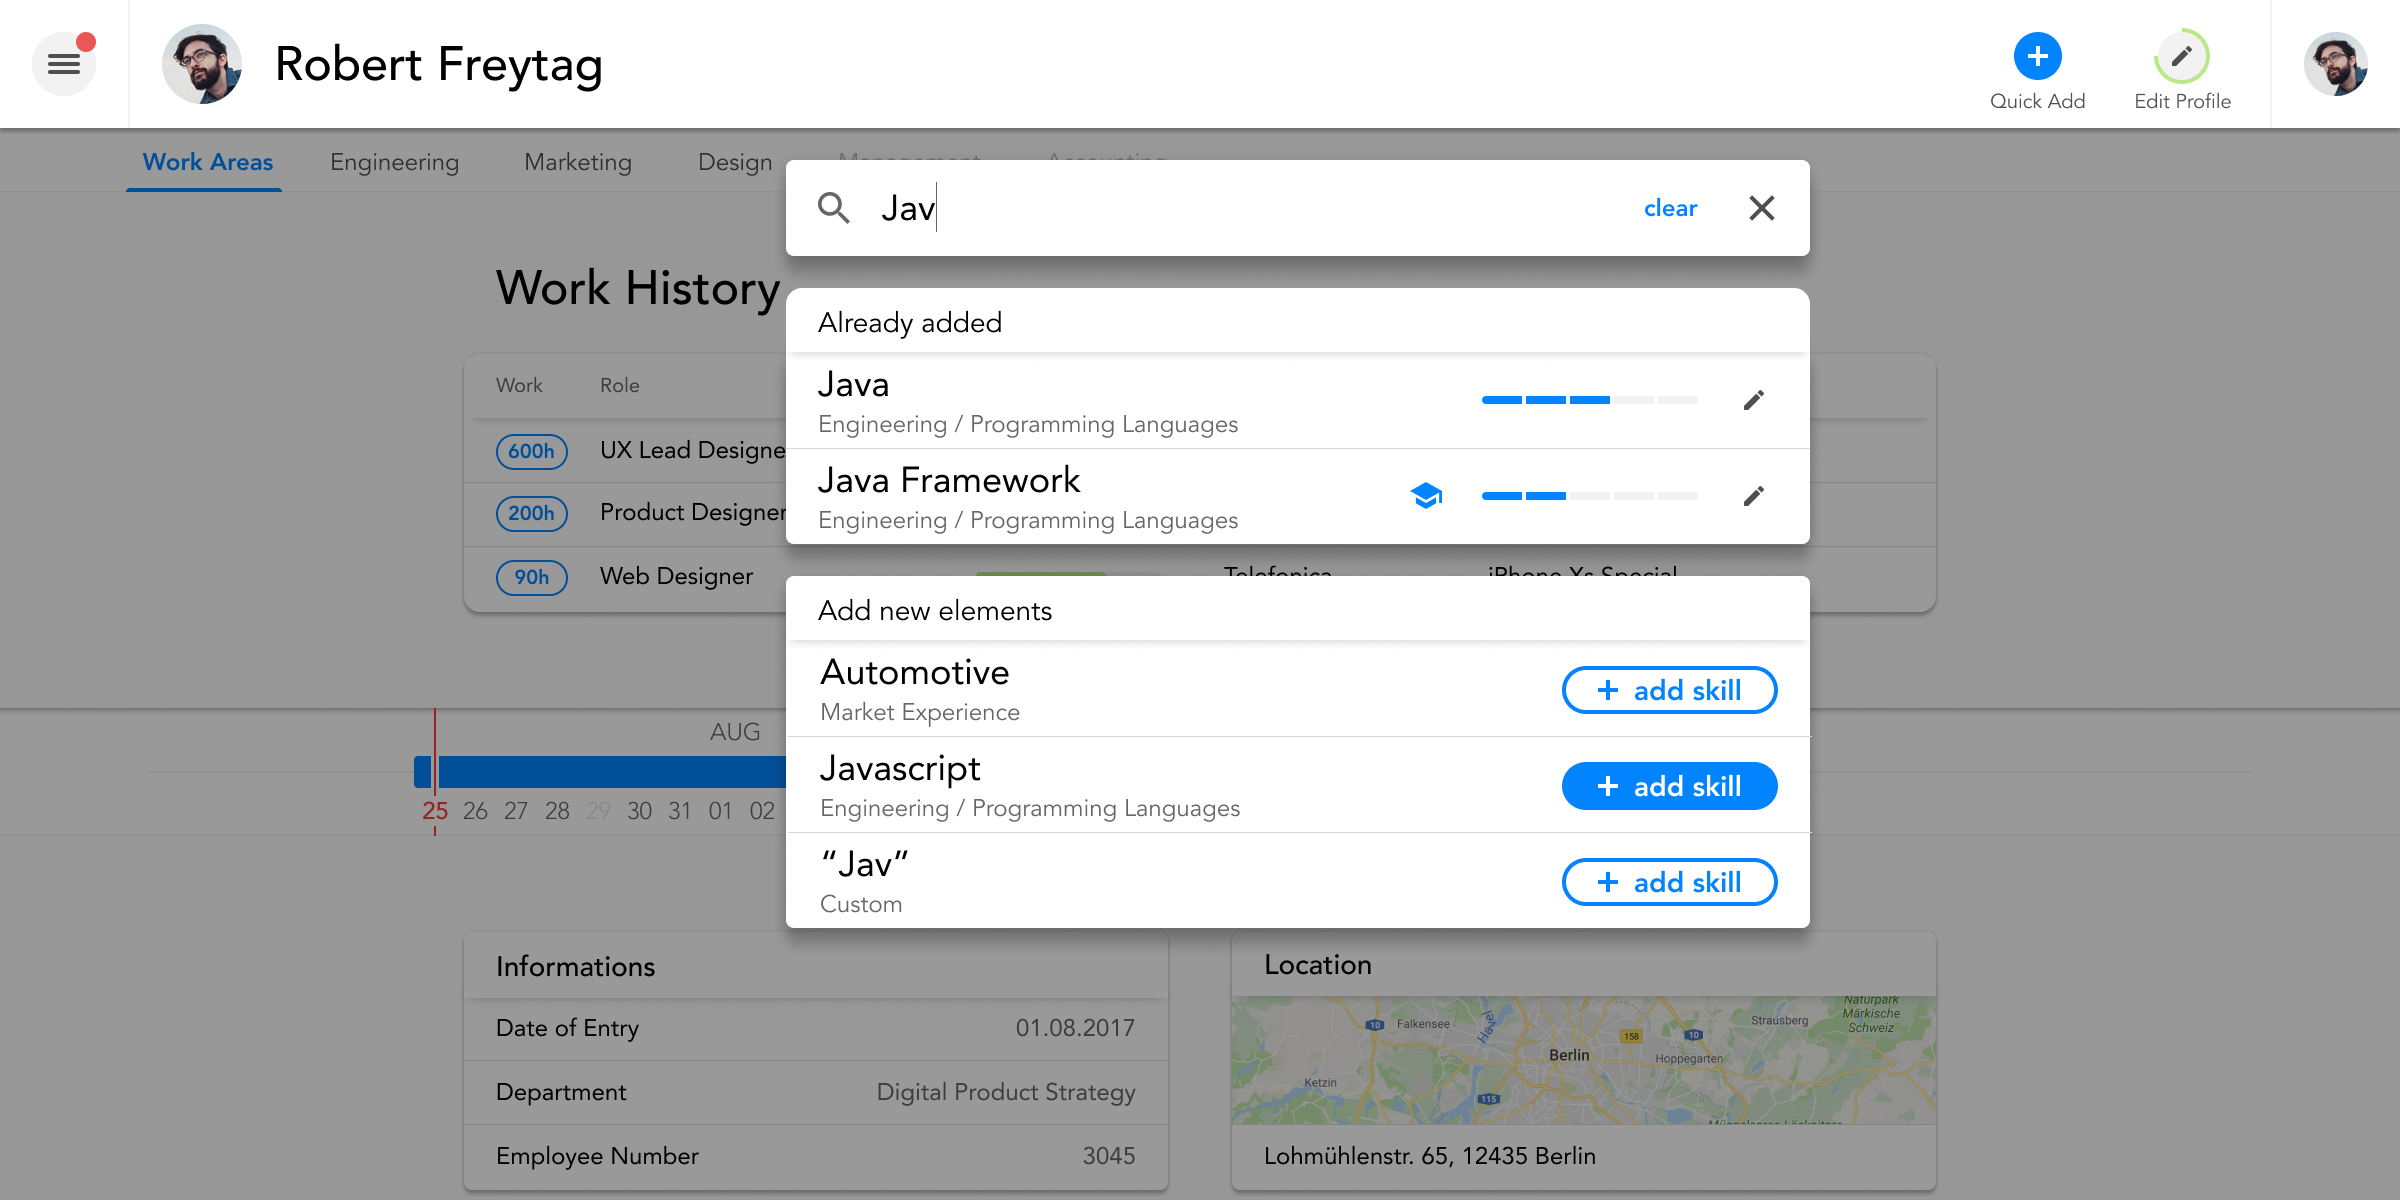Image resolution: width=2400 pixels, height=1200 pixels.
Task: Click the graduation cap icon on Java Framework
Action: pos(1426,495)
